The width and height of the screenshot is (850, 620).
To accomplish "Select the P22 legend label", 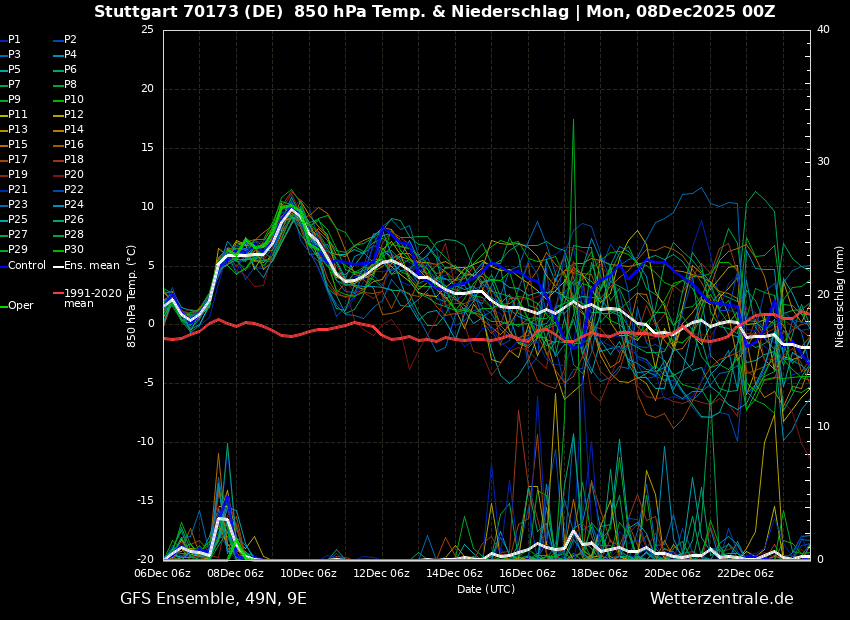I will 74,190.
